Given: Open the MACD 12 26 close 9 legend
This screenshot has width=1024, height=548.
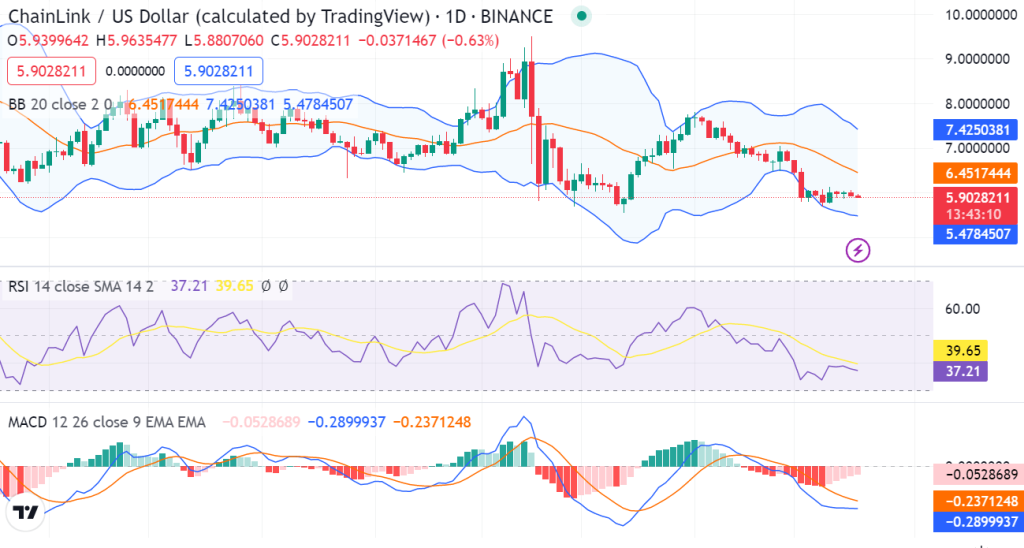Looking at the screenshot, I should tap(106, 423).
